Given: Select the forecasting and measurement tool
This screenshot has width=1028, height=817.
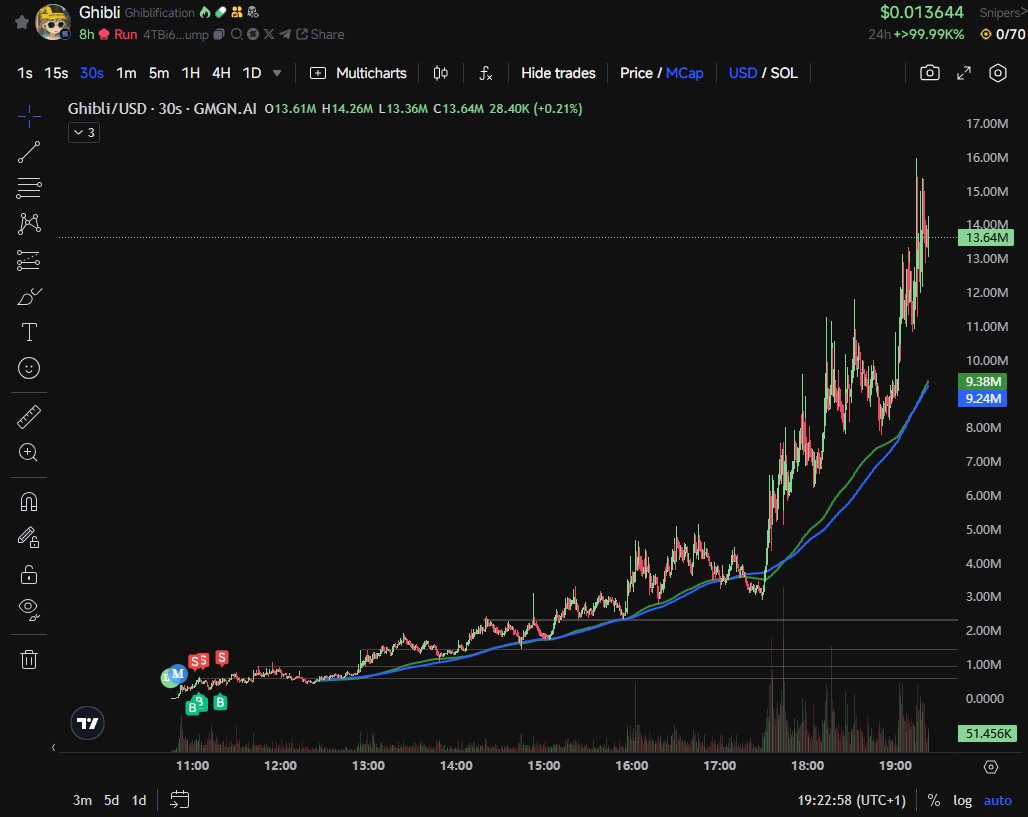Looking at the screenshot, I should coord(29,260).
